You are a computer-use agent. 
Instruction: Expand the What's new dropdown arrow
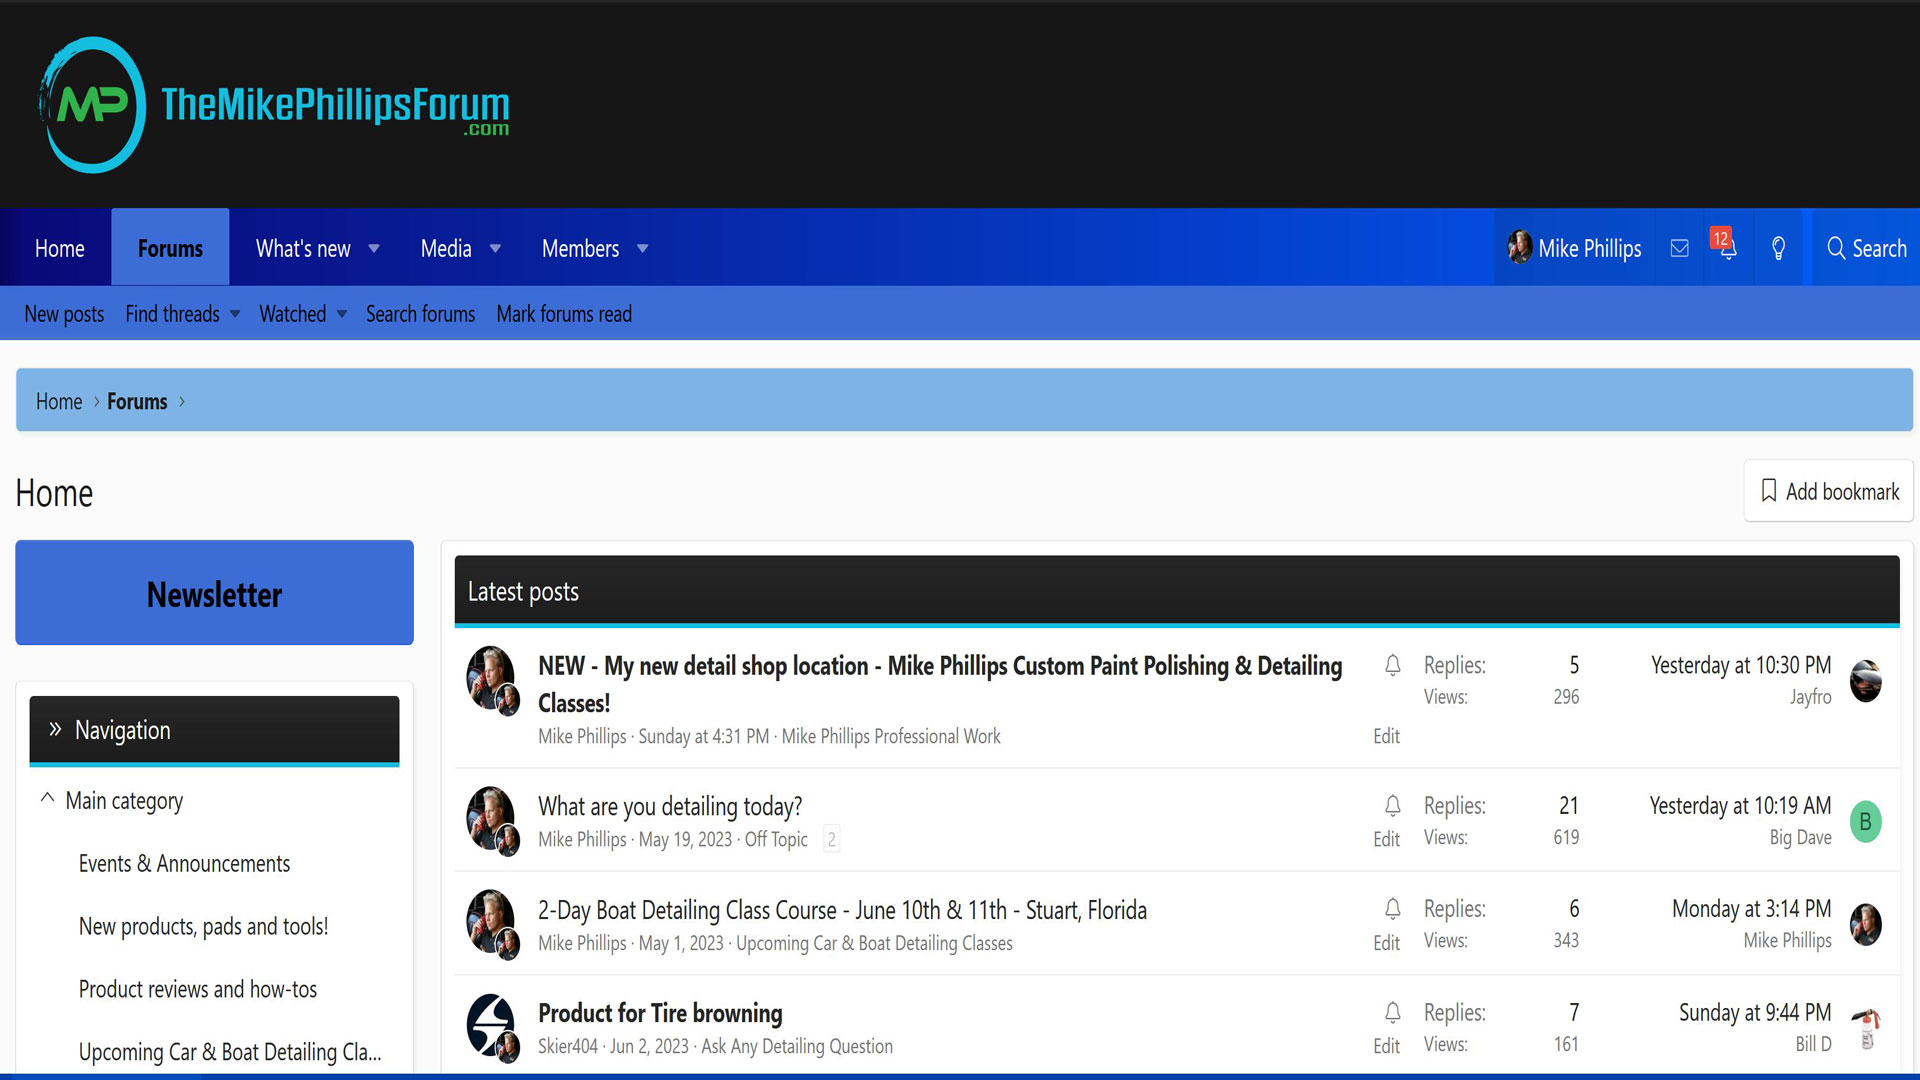[374, 249]
